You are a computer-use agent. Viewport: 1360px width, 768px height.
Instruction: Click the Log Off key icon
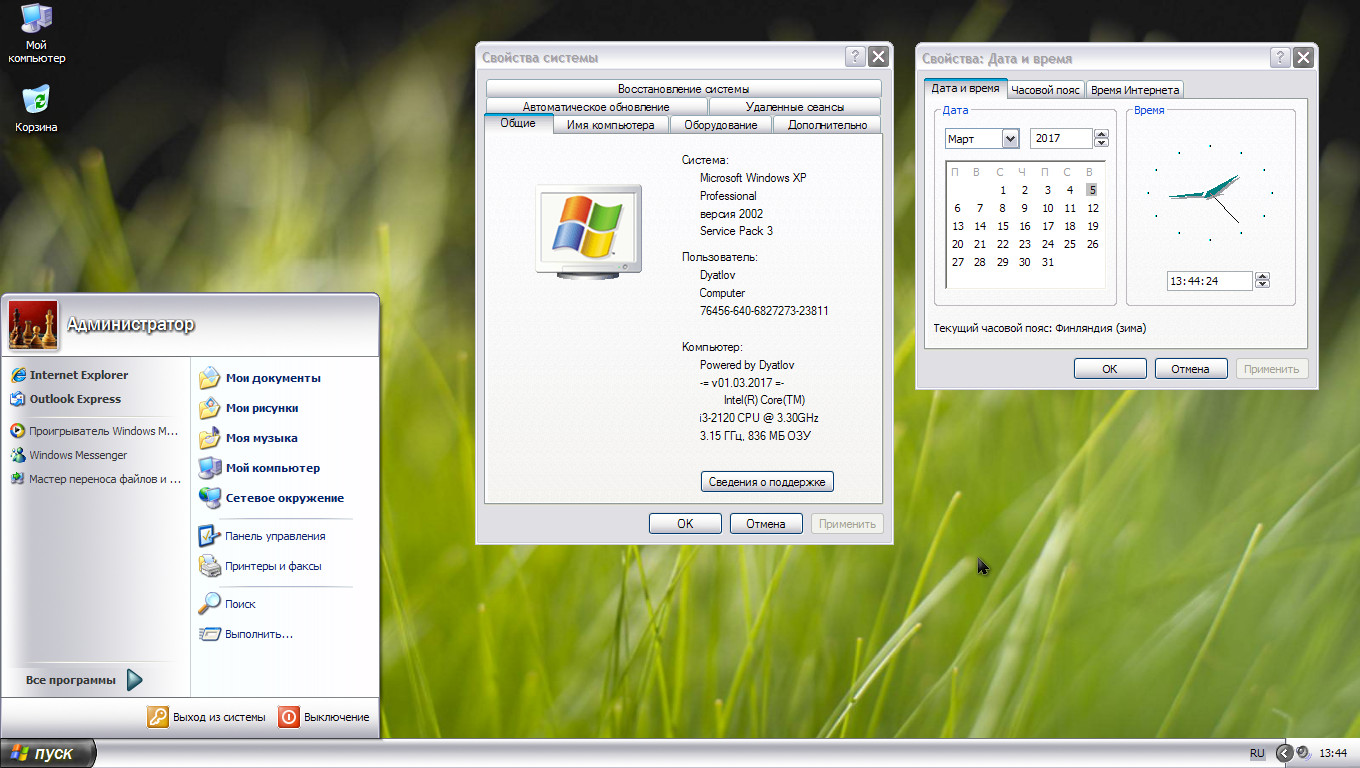[158, 717]
